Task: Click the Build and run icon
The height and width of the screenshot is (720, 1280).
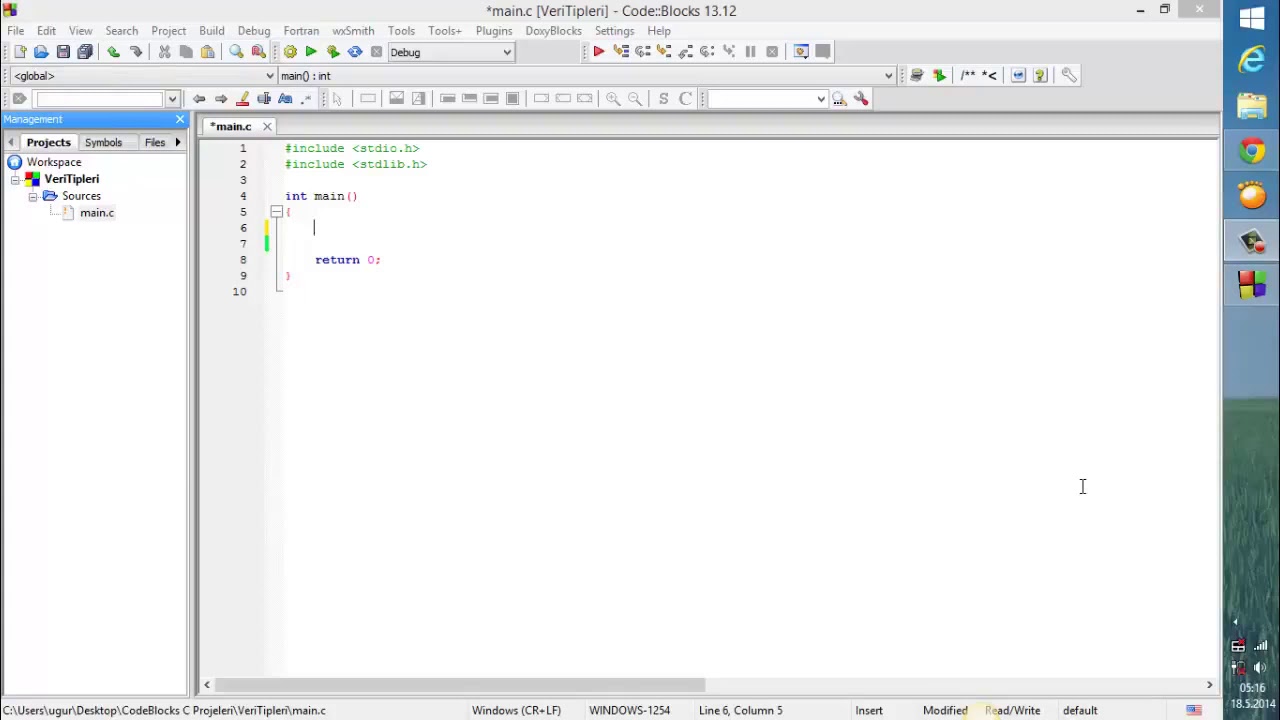Action: (333, 52)
